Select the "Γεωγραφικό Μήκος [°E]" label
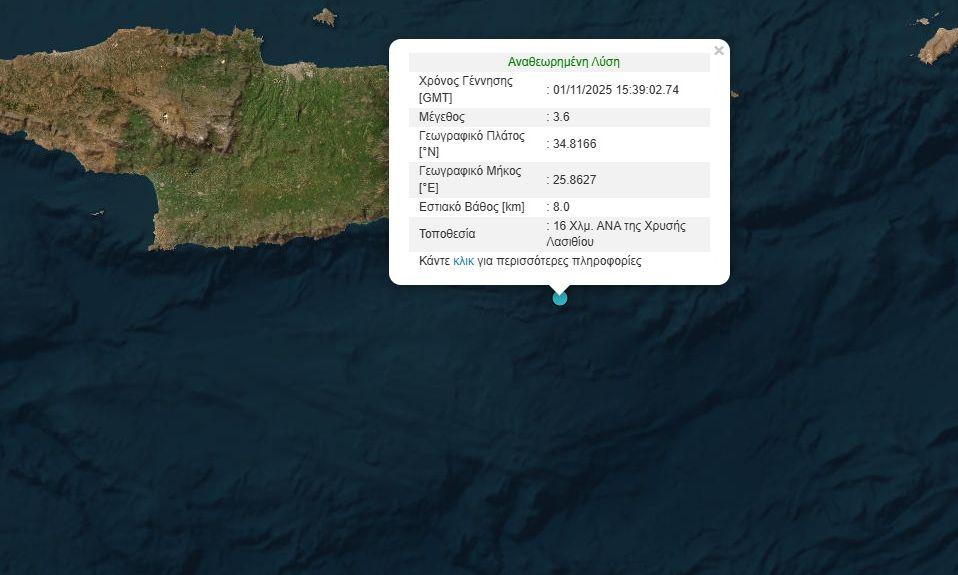This screenshot has width=958, height=575. point(469,179)
